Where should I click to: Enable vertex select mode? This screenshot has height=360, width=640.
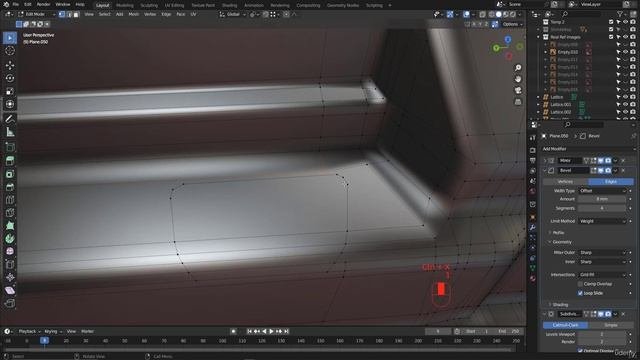(x=62, y=14)
